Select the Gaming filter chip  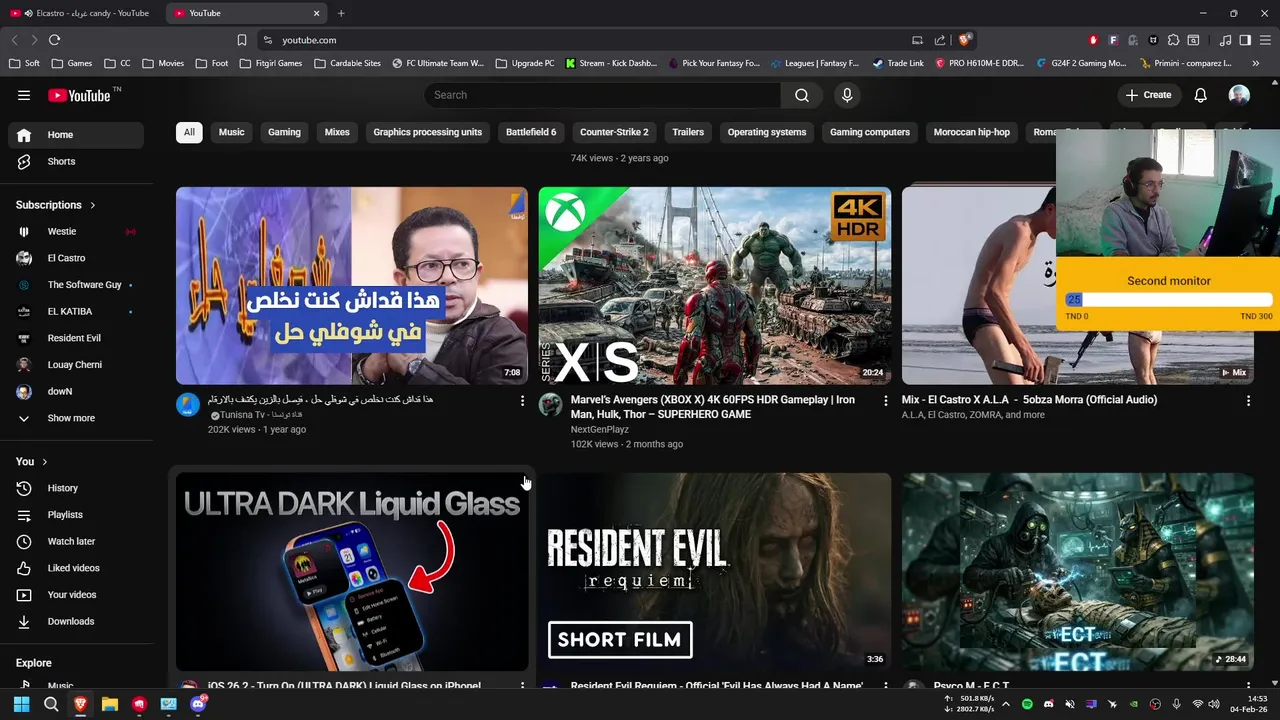[x=284, y=132]
